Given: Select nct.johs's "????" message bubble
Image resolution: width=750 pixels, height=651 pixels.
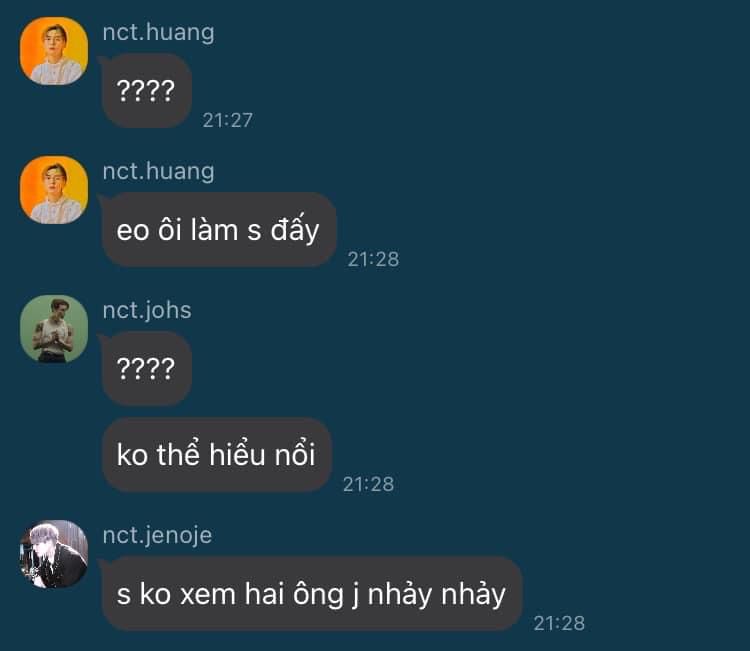Looking at the screenshot, I should pos(147,369).
